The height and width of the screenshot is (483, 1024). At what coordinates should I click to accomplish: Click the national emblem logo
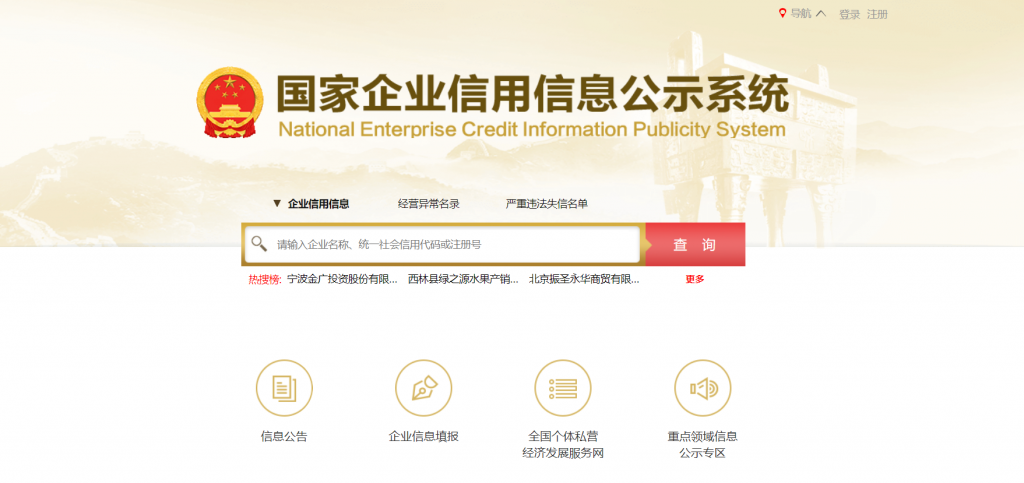pos(229,106)
